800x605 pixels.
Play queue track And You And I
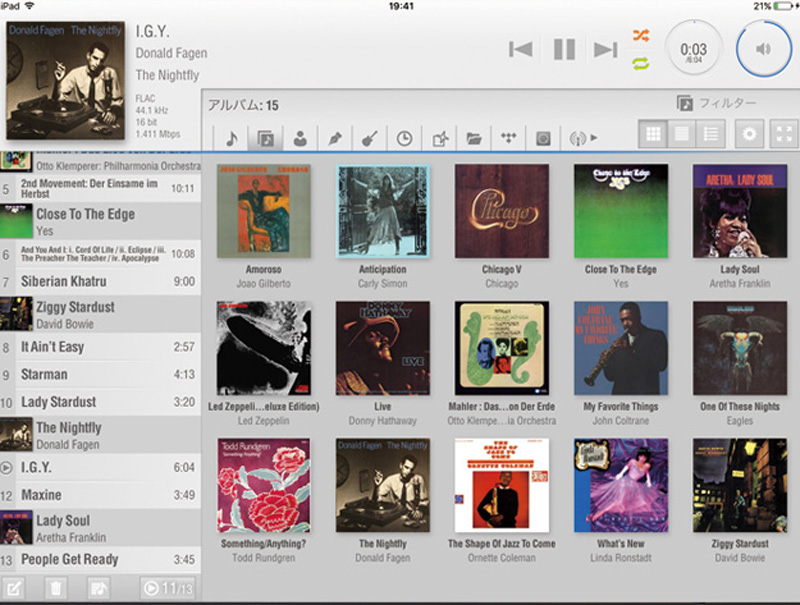click(x=101, y=254)
